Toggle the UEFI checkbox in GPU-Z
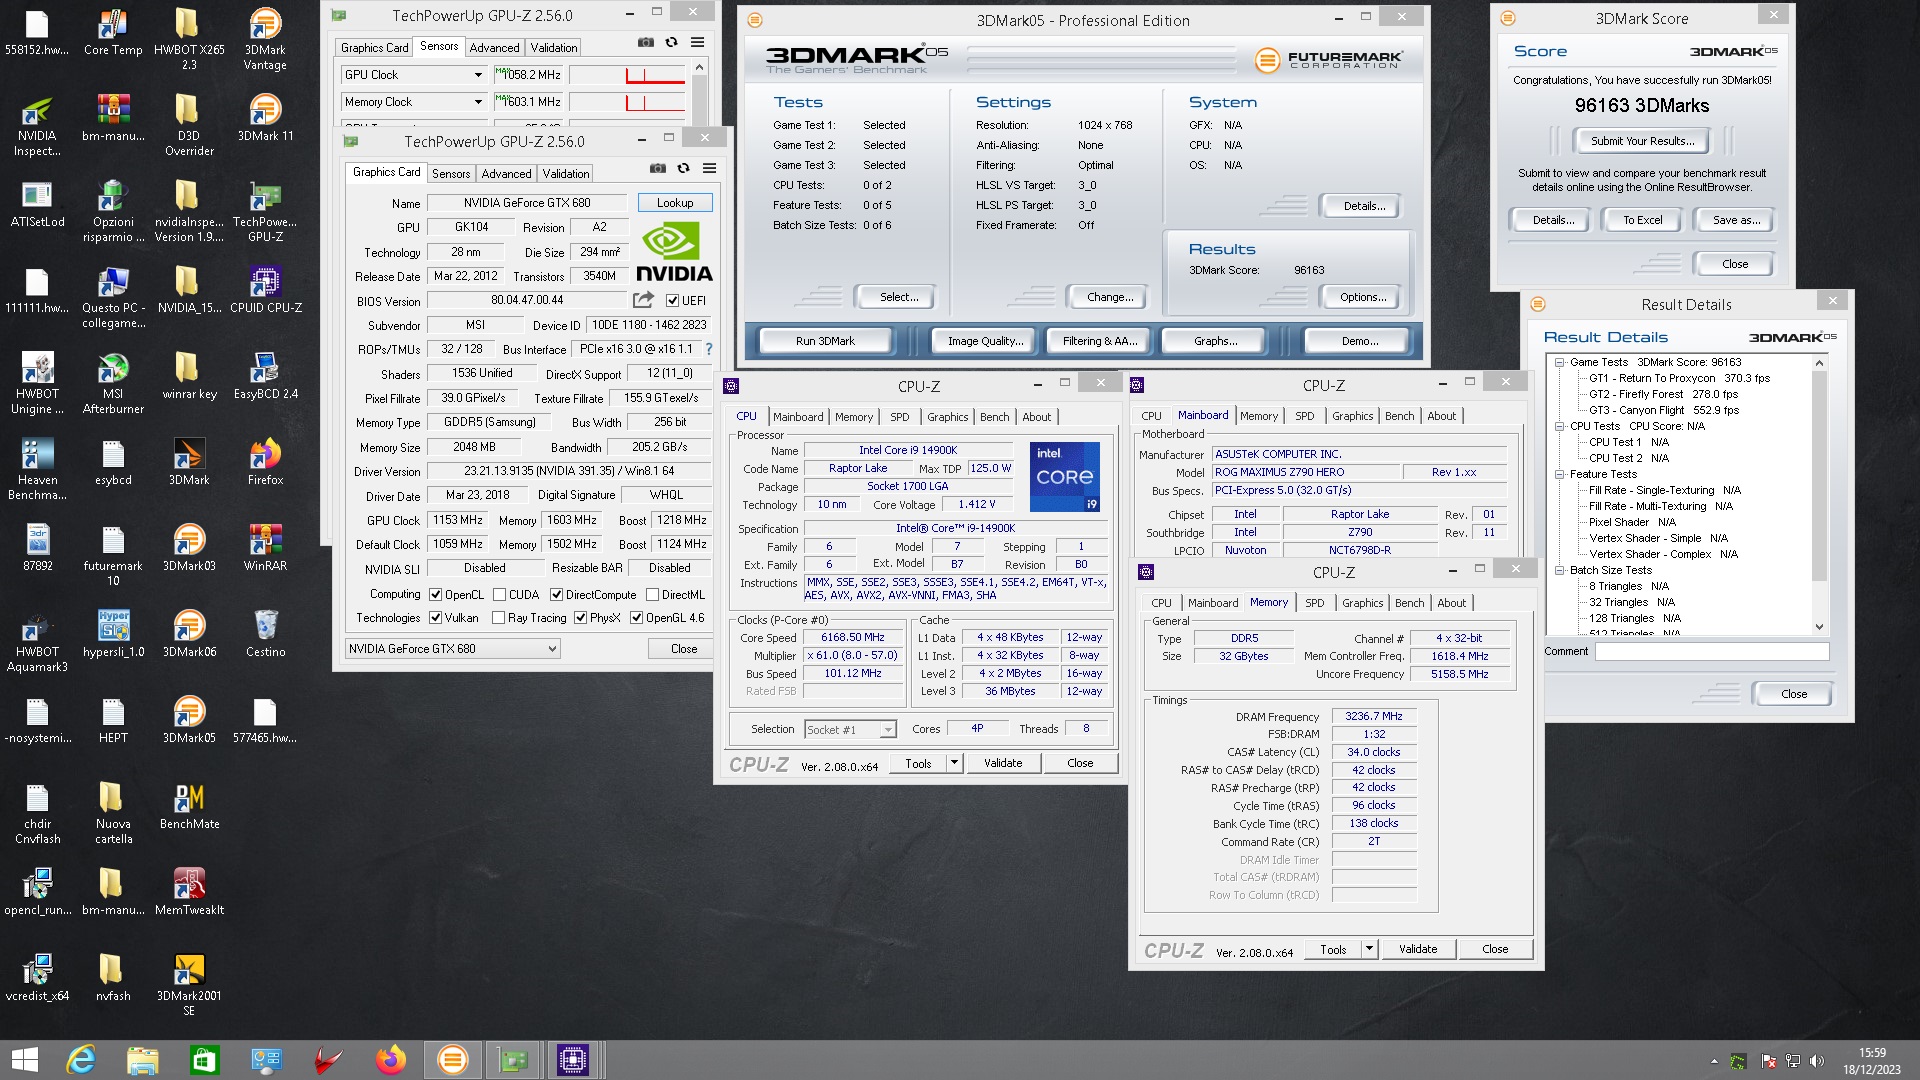 pos(672,300)
